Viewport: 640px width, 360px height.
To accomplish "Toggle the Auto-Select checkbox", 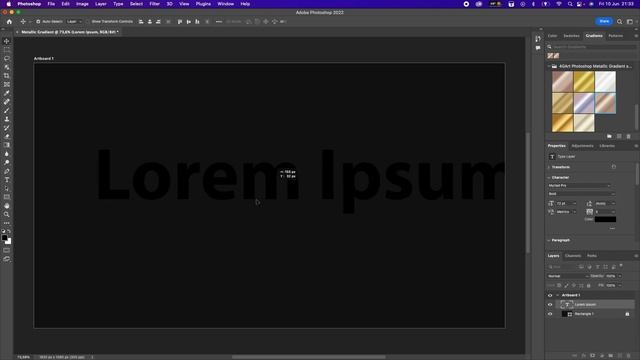I will click(x=38, y=22).
